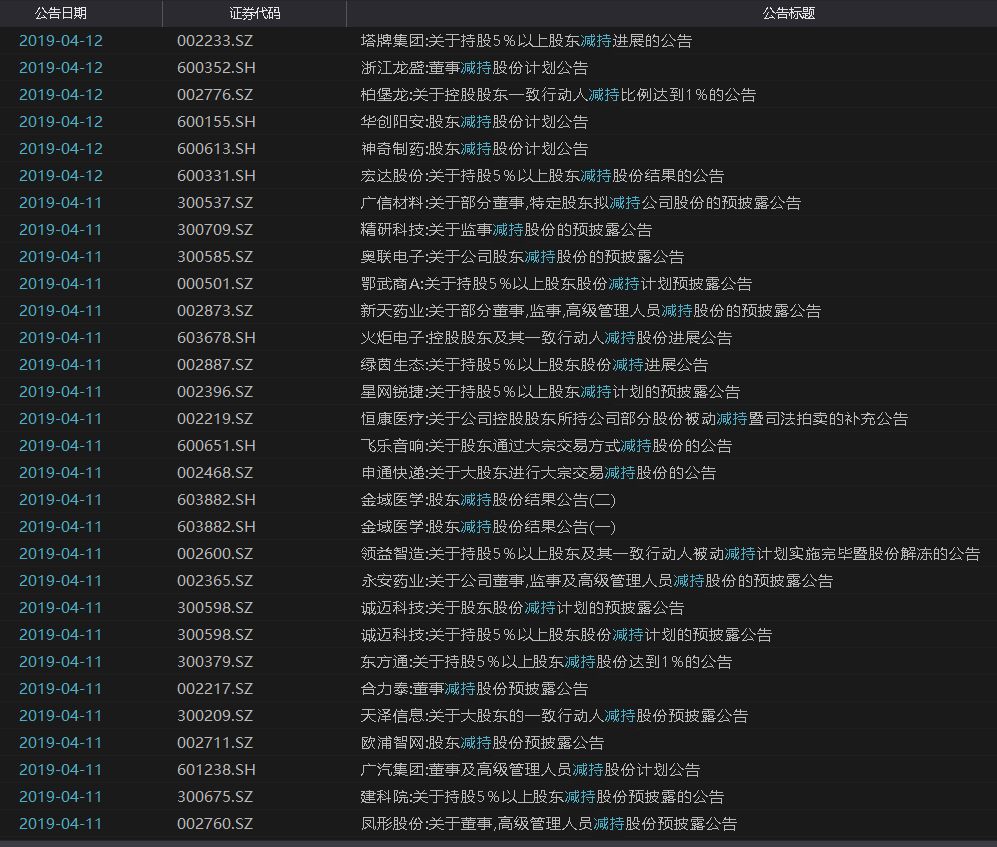Open the 柏堡龙 controlling shareholder announcement
Viewport: 997px width, 847px height.
coord(558,95)
